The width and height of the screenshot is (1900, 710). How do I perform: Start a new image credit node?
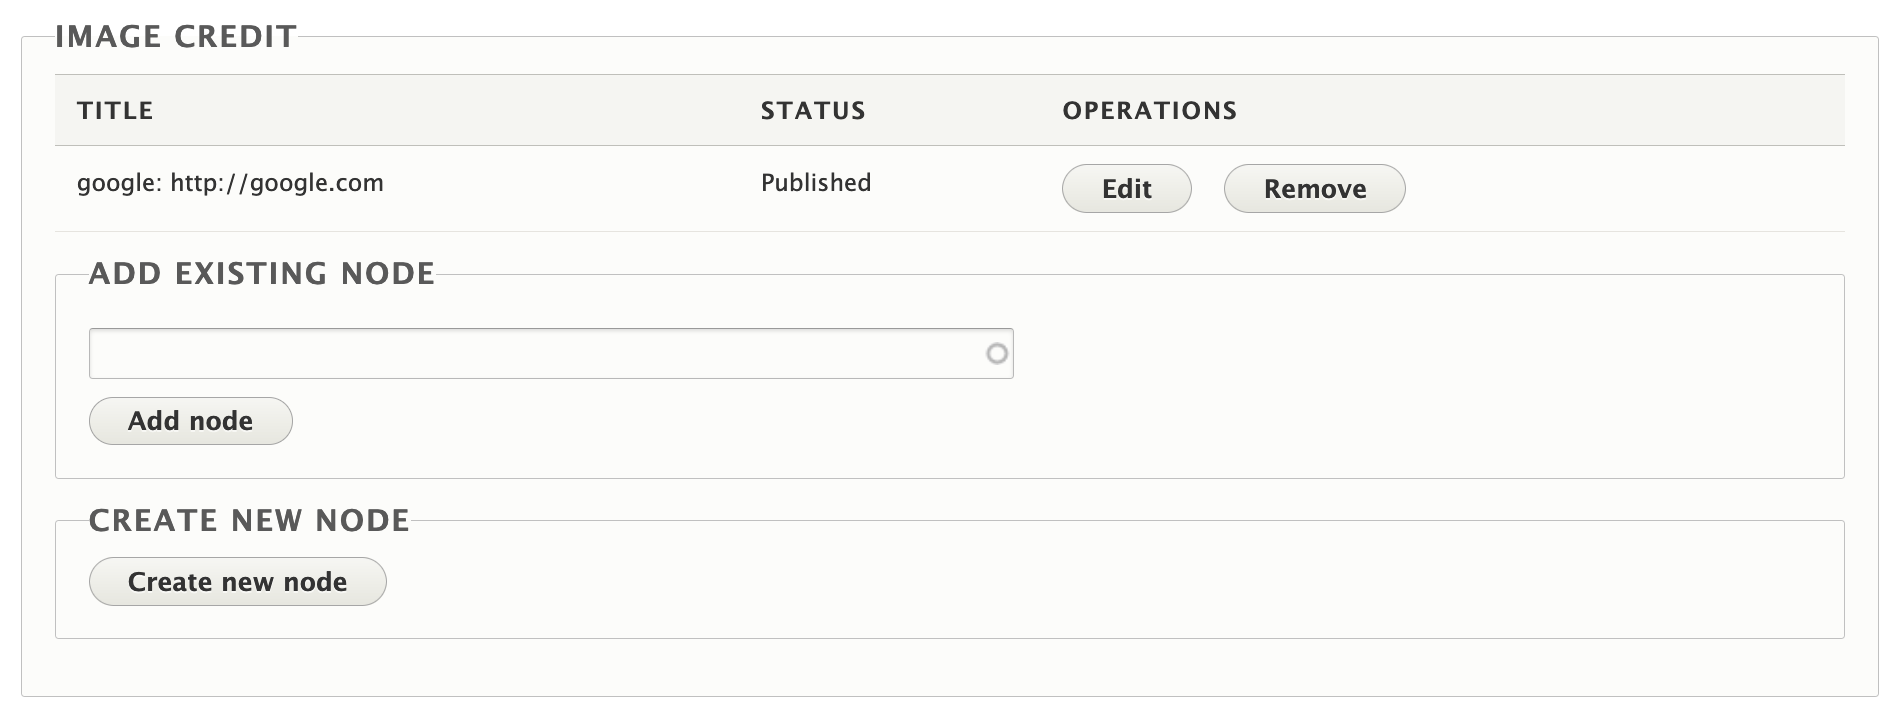pos(237,582)
